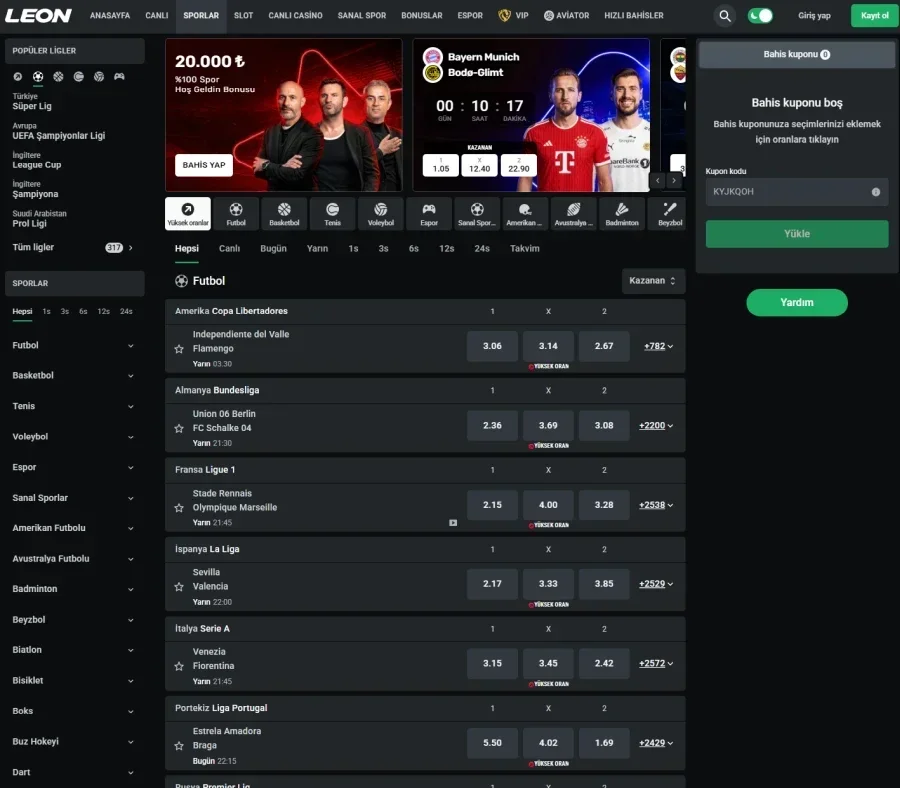Click the basketball icon under Popüler Ligler
900x788 pixels.
58,76
